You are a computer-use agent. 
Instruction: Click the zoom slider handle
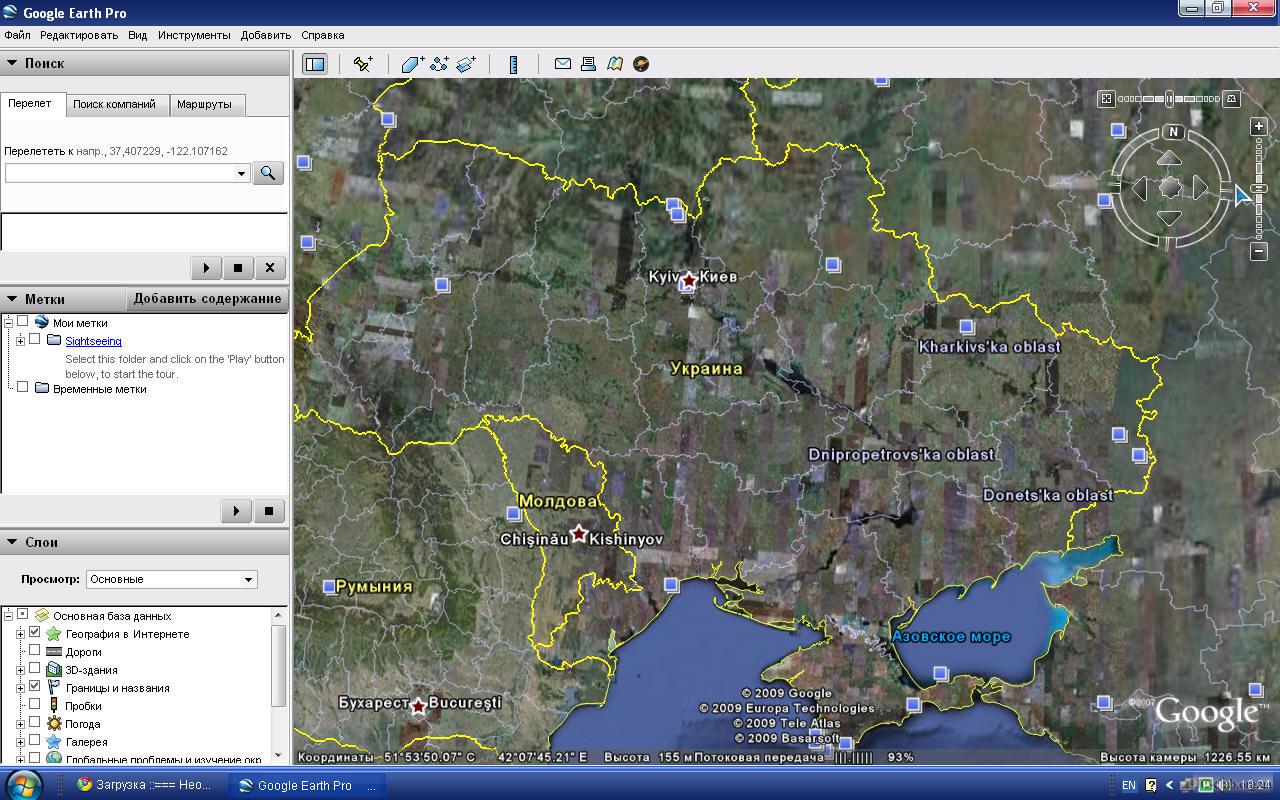pos(1259,188)
